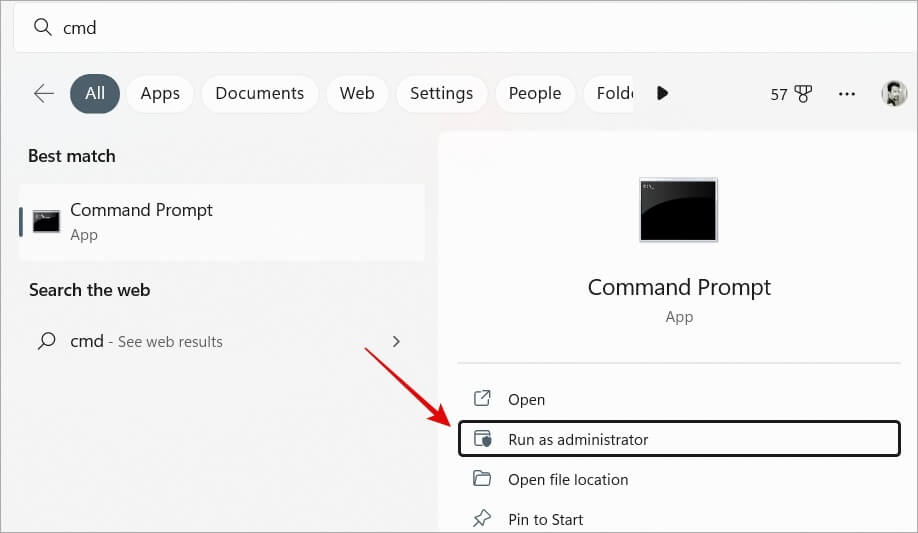Open cmd See web results entry
Screen dimensions: 918x533
[x=222, y=341]
